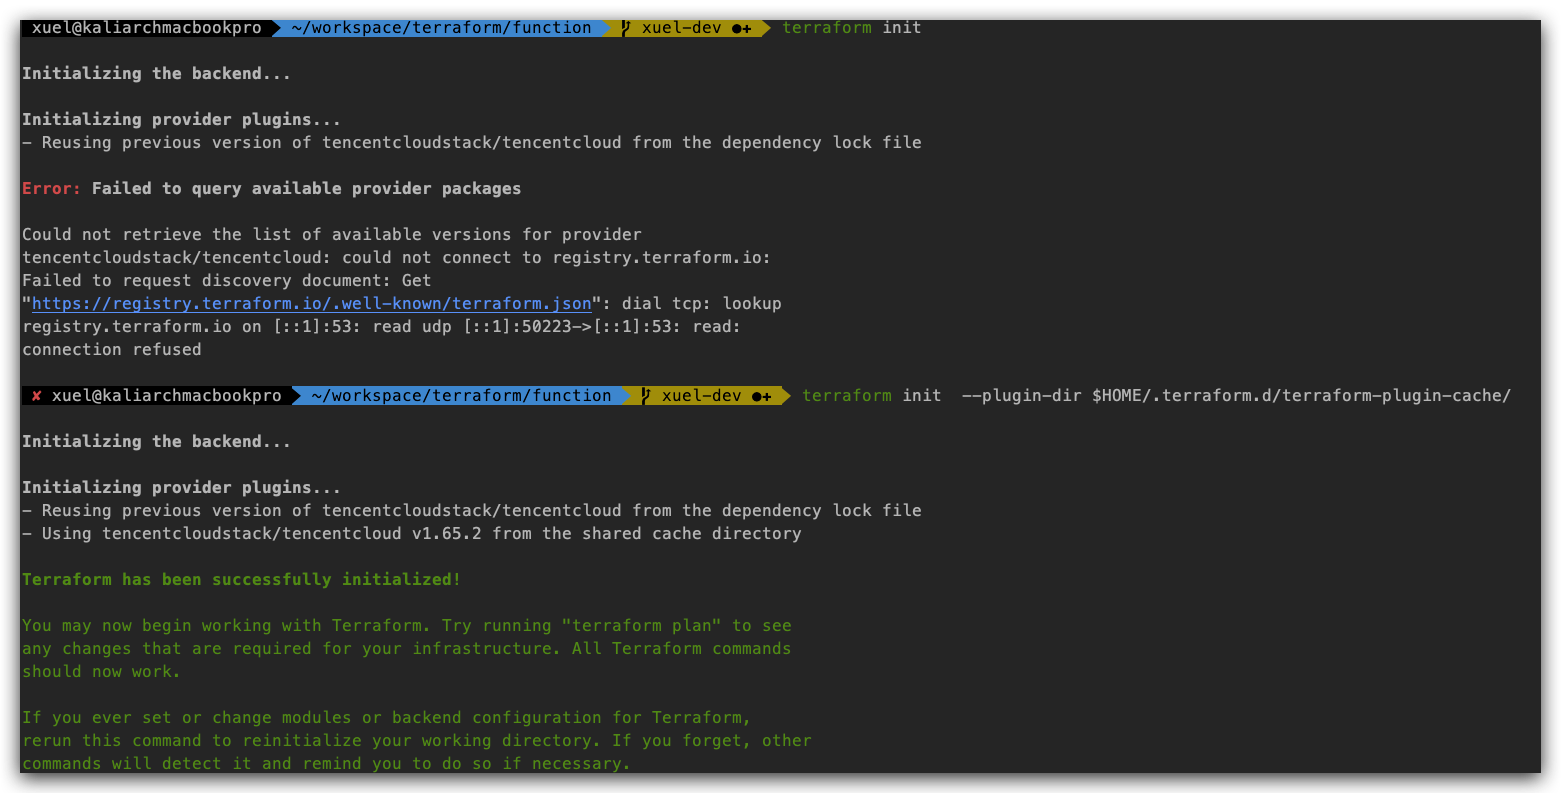
Task: Click "Reusing previous version" line above the "Using tencentcloudstack" line
Action: (x=472, y=511)
